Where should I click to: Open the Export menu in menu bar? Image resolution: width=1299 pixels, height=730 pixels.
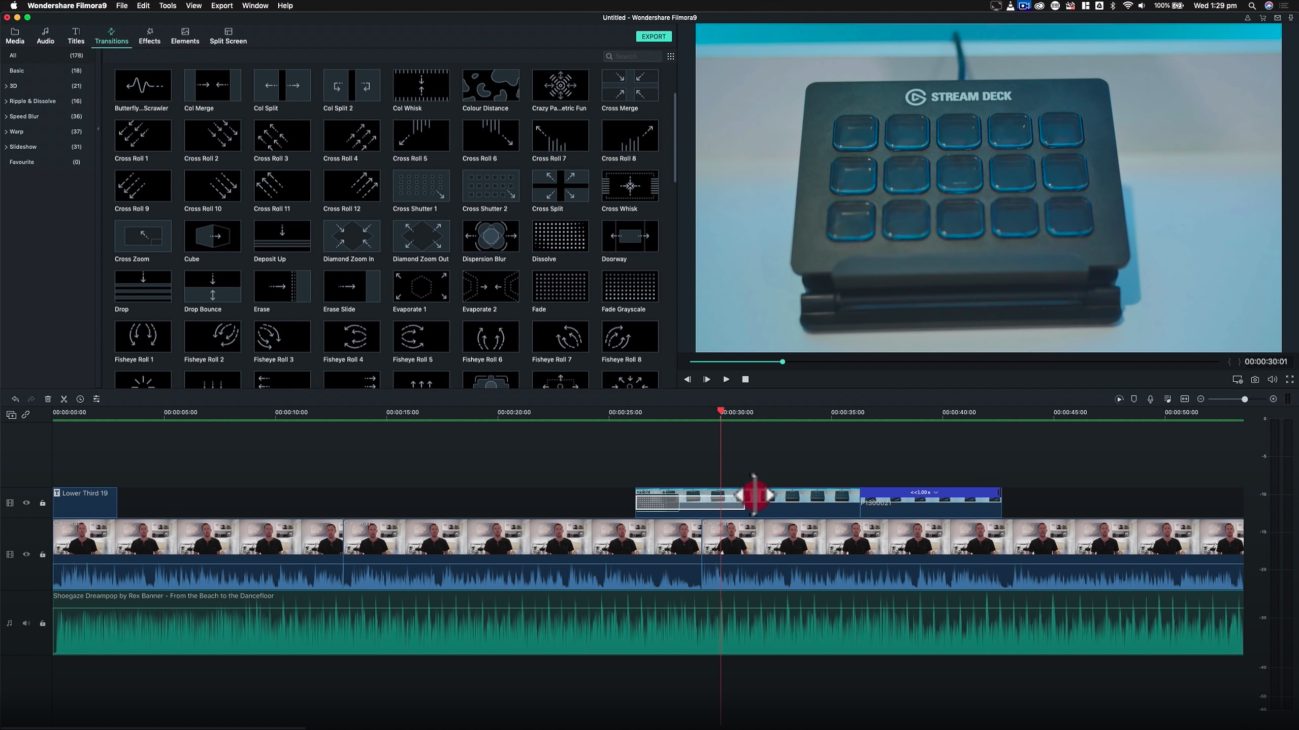tap(222, 5)
